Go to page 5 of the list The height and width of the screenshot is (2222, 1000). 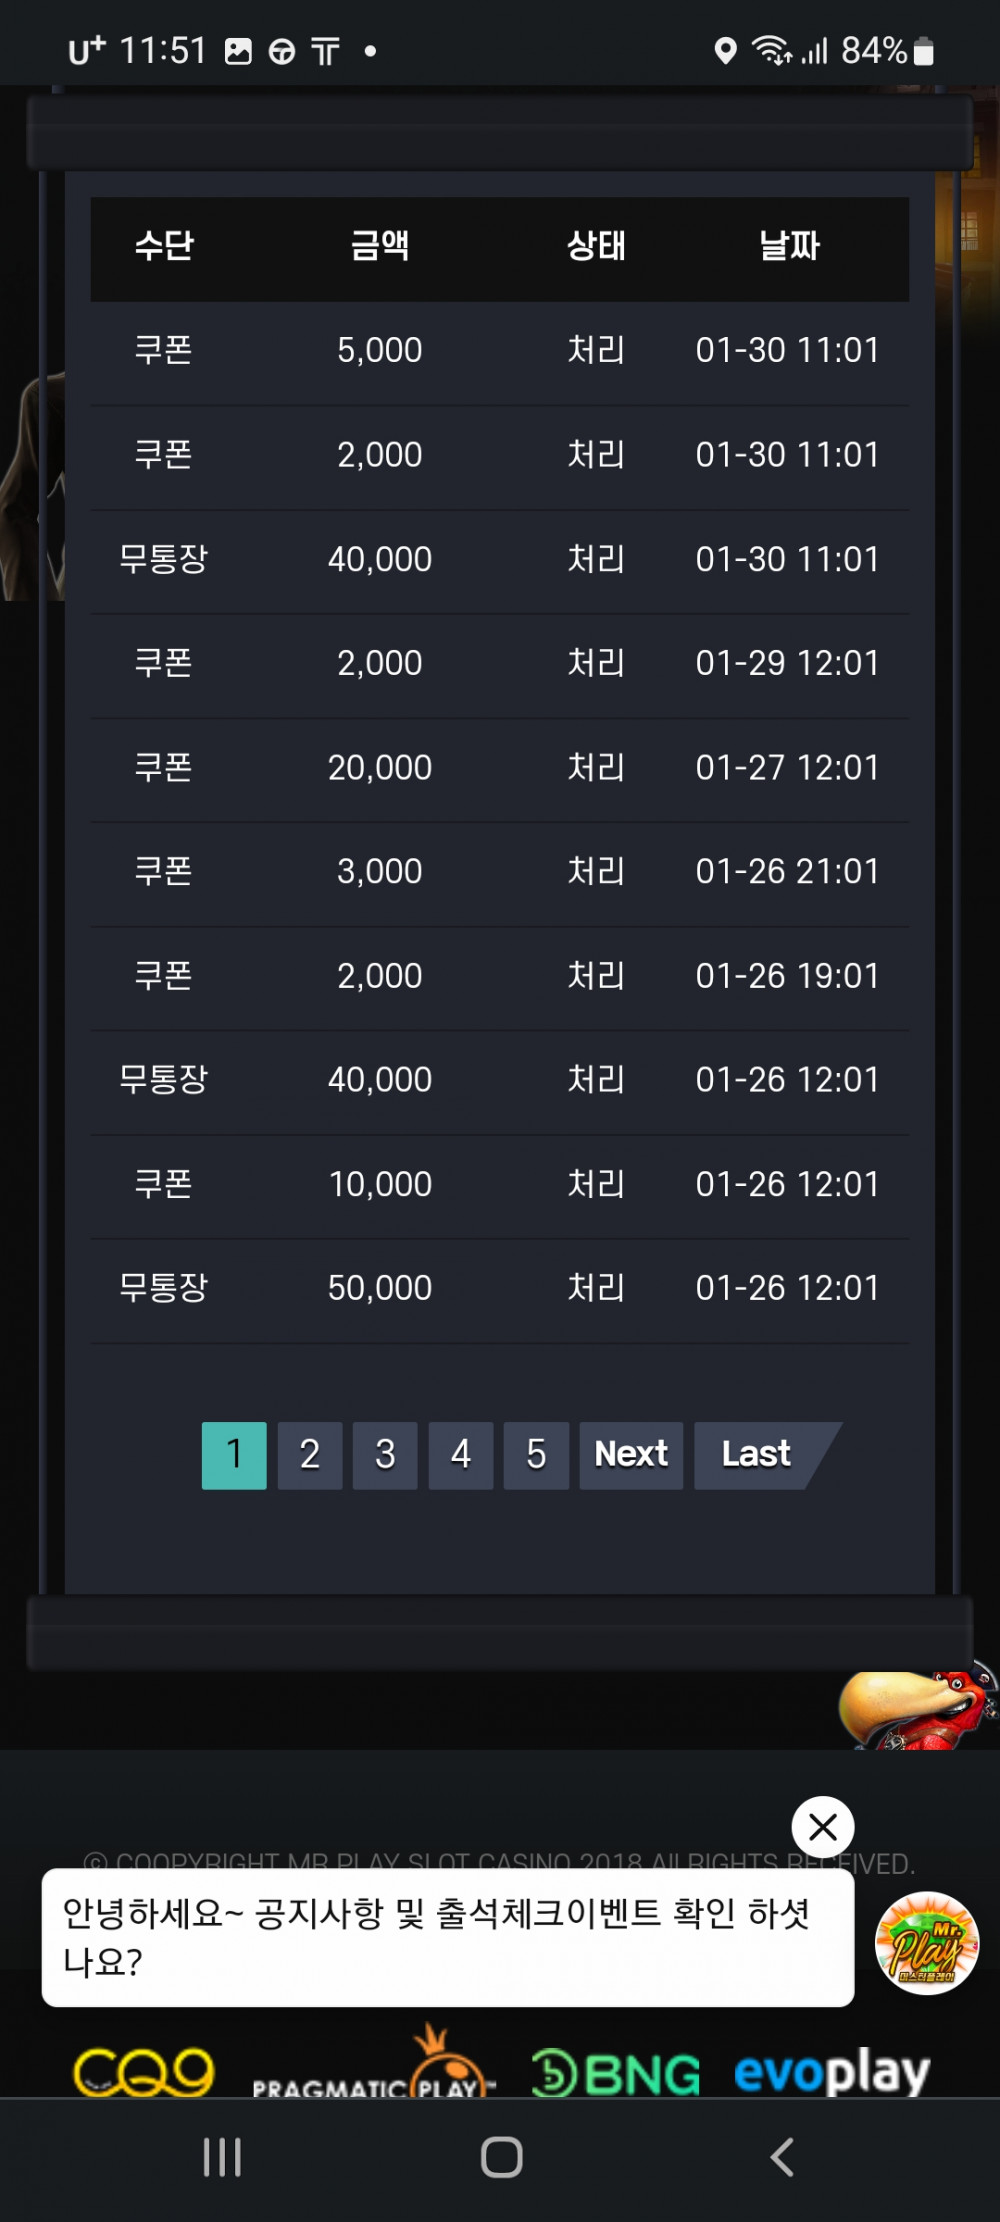click(536, 1455)
